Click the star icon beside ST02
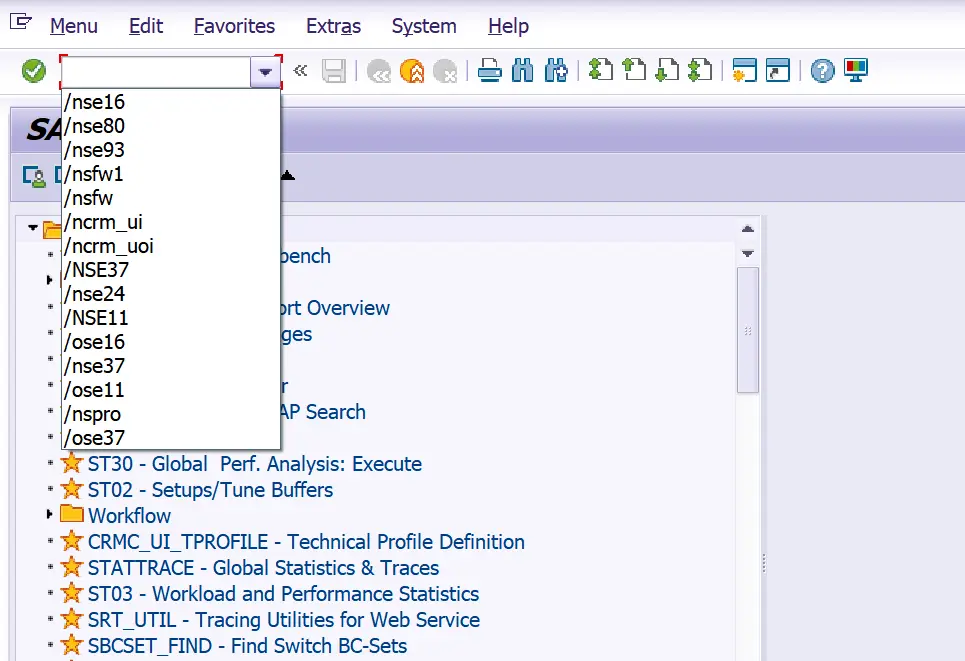This screenshot has width=965, height=661. 72,488
